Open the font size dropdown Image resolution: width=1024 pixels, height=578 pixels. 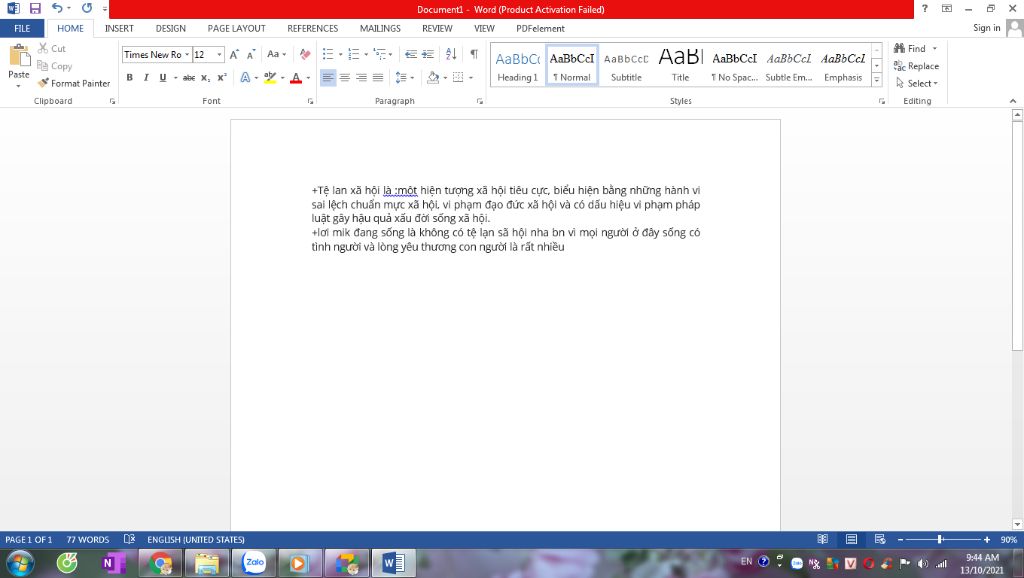219,54
